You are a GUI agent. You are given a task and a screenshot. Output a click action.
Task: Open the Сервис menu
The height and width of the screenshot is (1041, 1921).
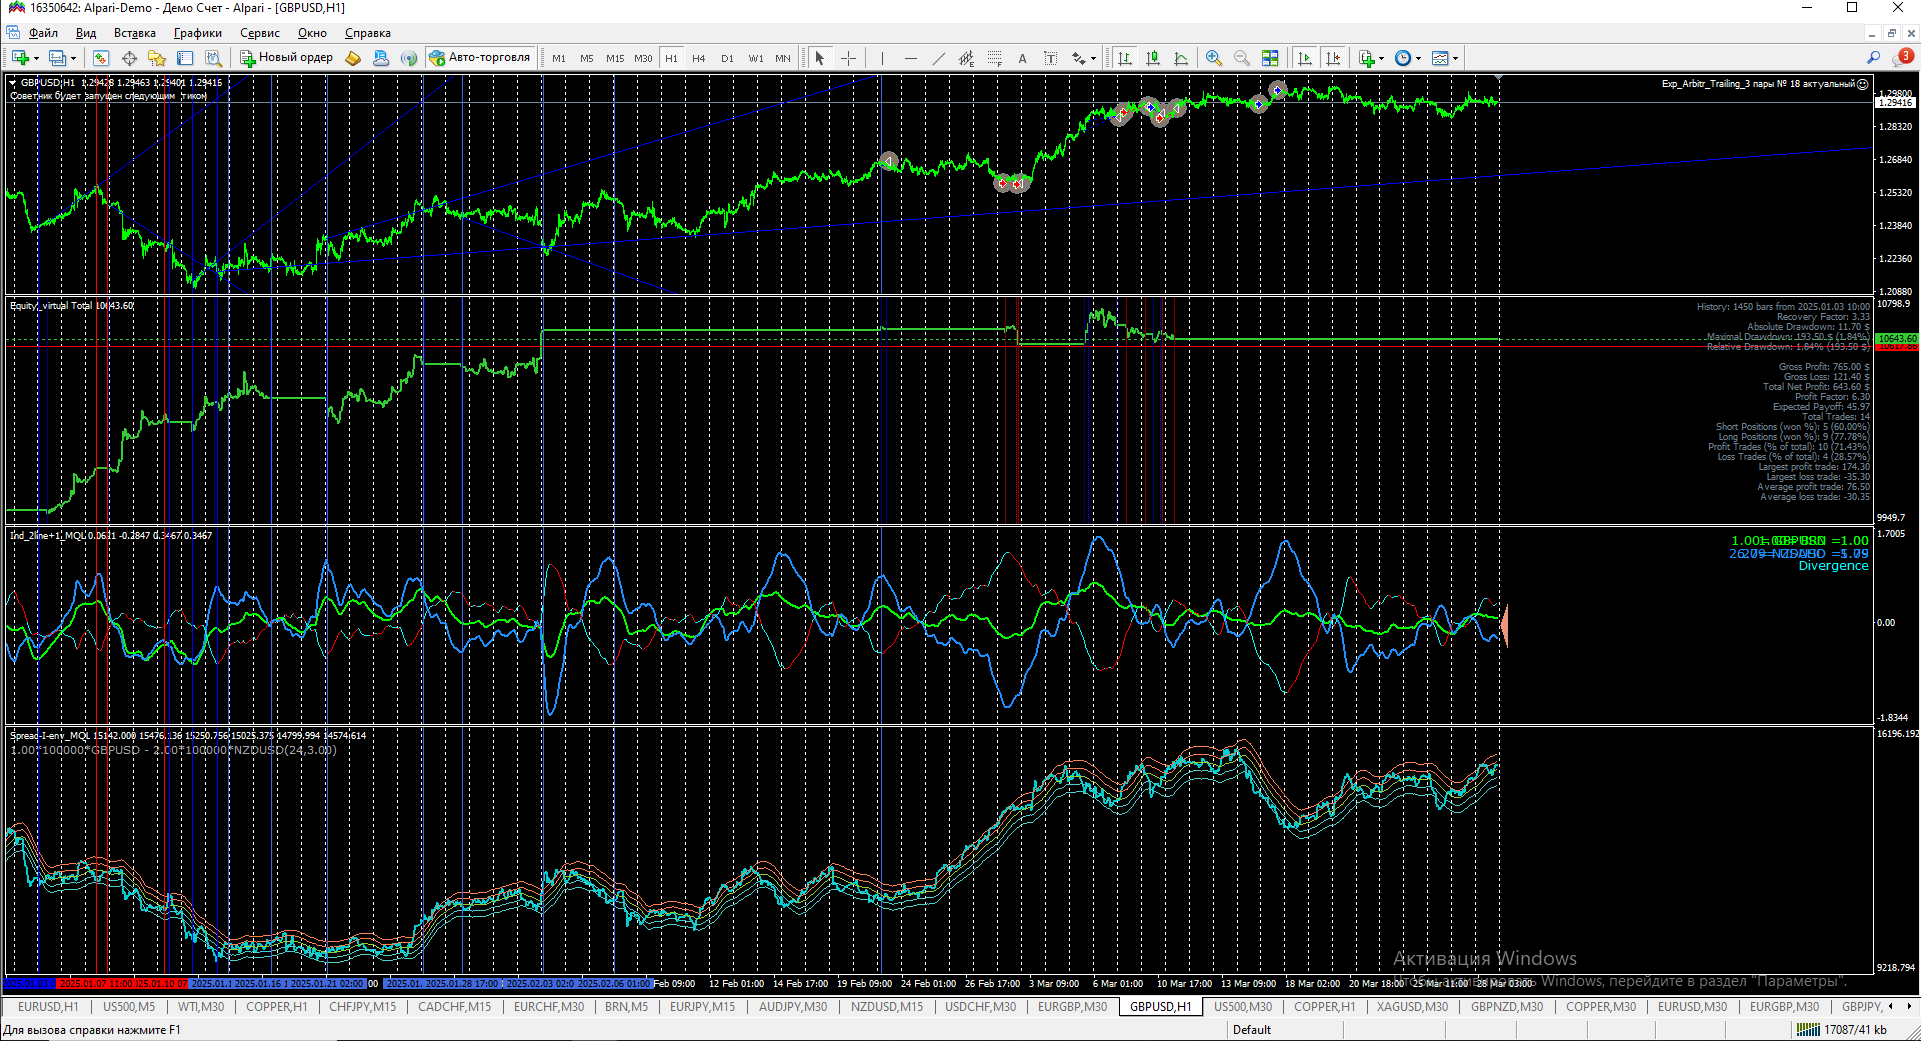pos(260,33)
